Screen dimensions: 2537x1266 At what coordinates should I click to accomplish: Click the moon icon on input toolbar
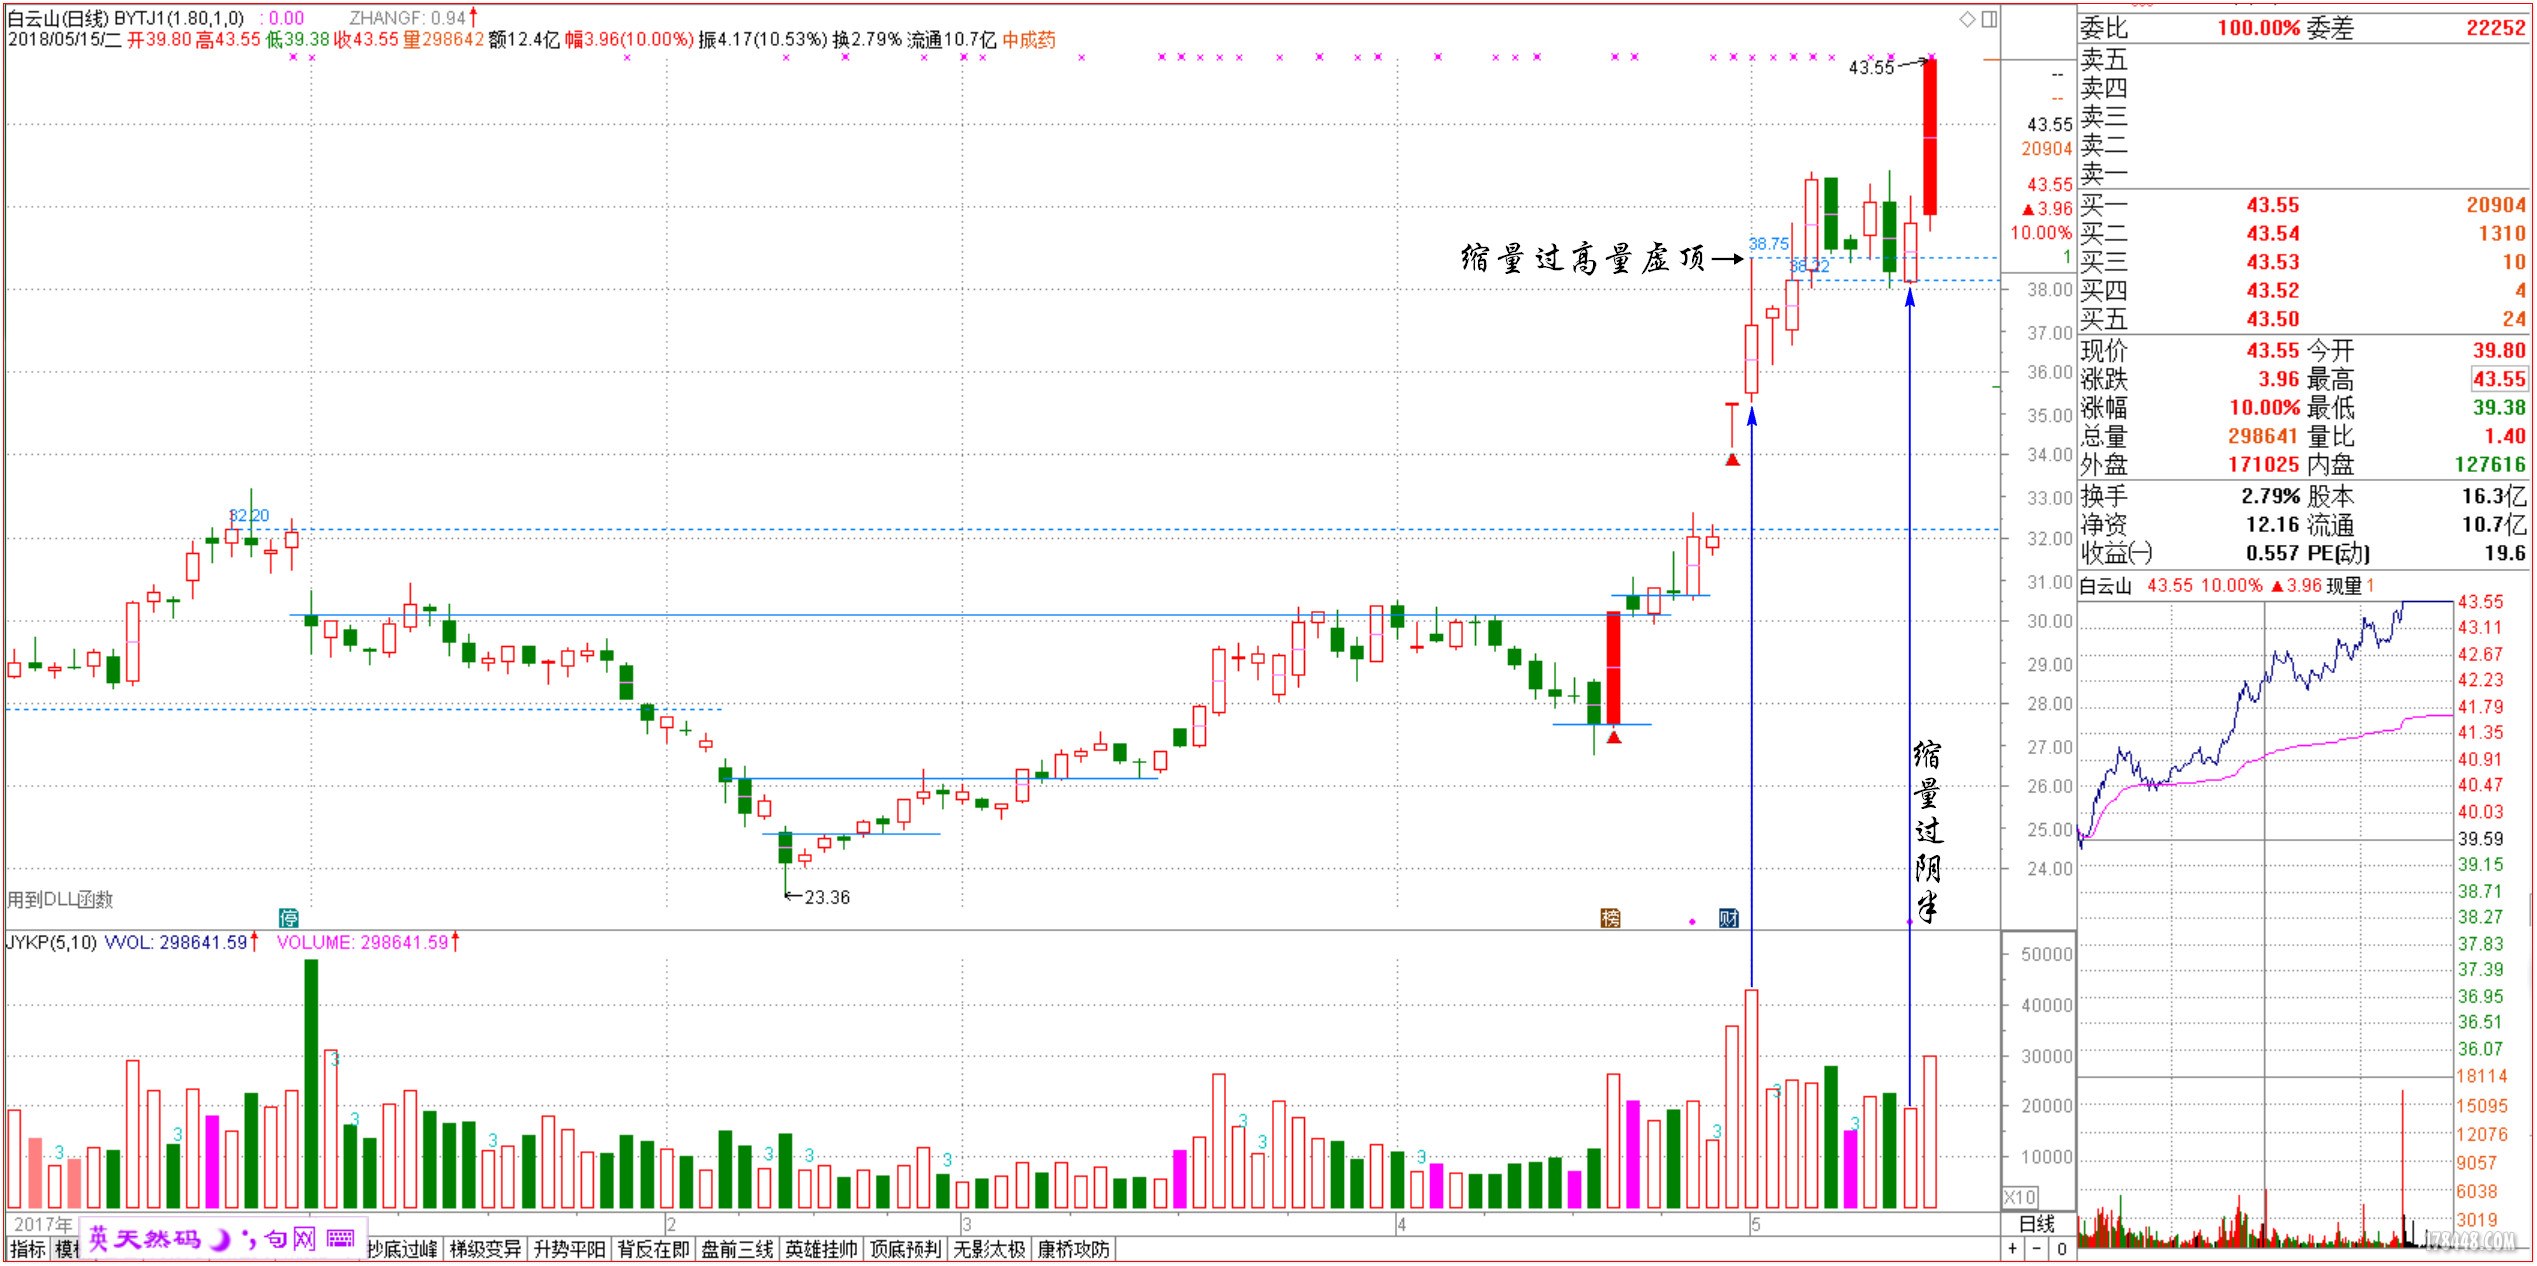(x=220, y=1240)
